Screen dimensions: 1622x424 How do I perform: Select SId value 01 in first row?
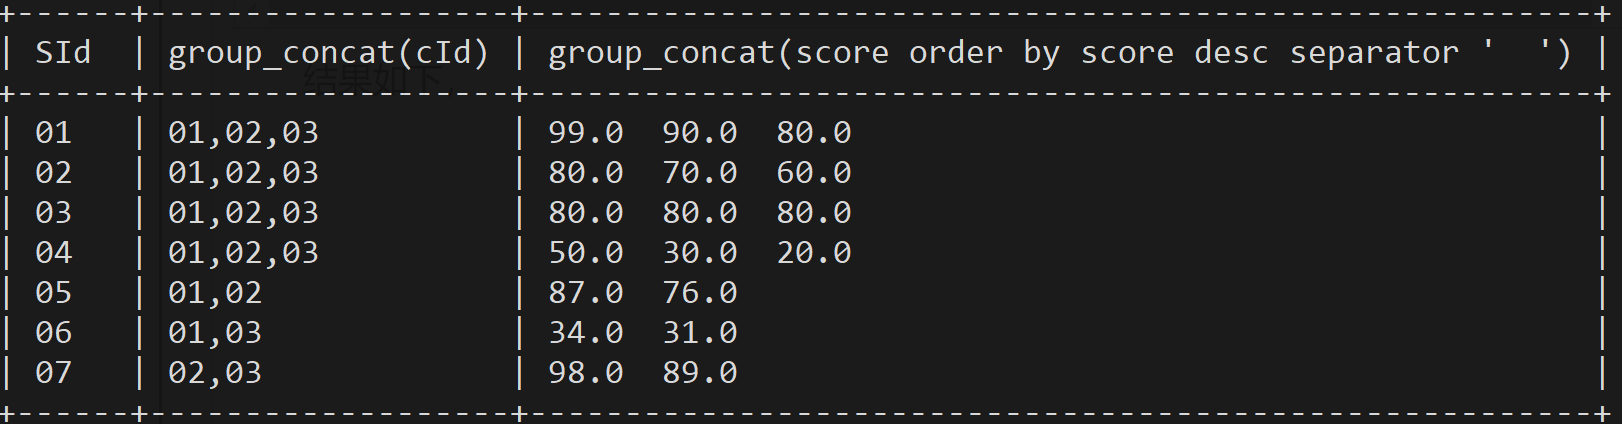53,132
